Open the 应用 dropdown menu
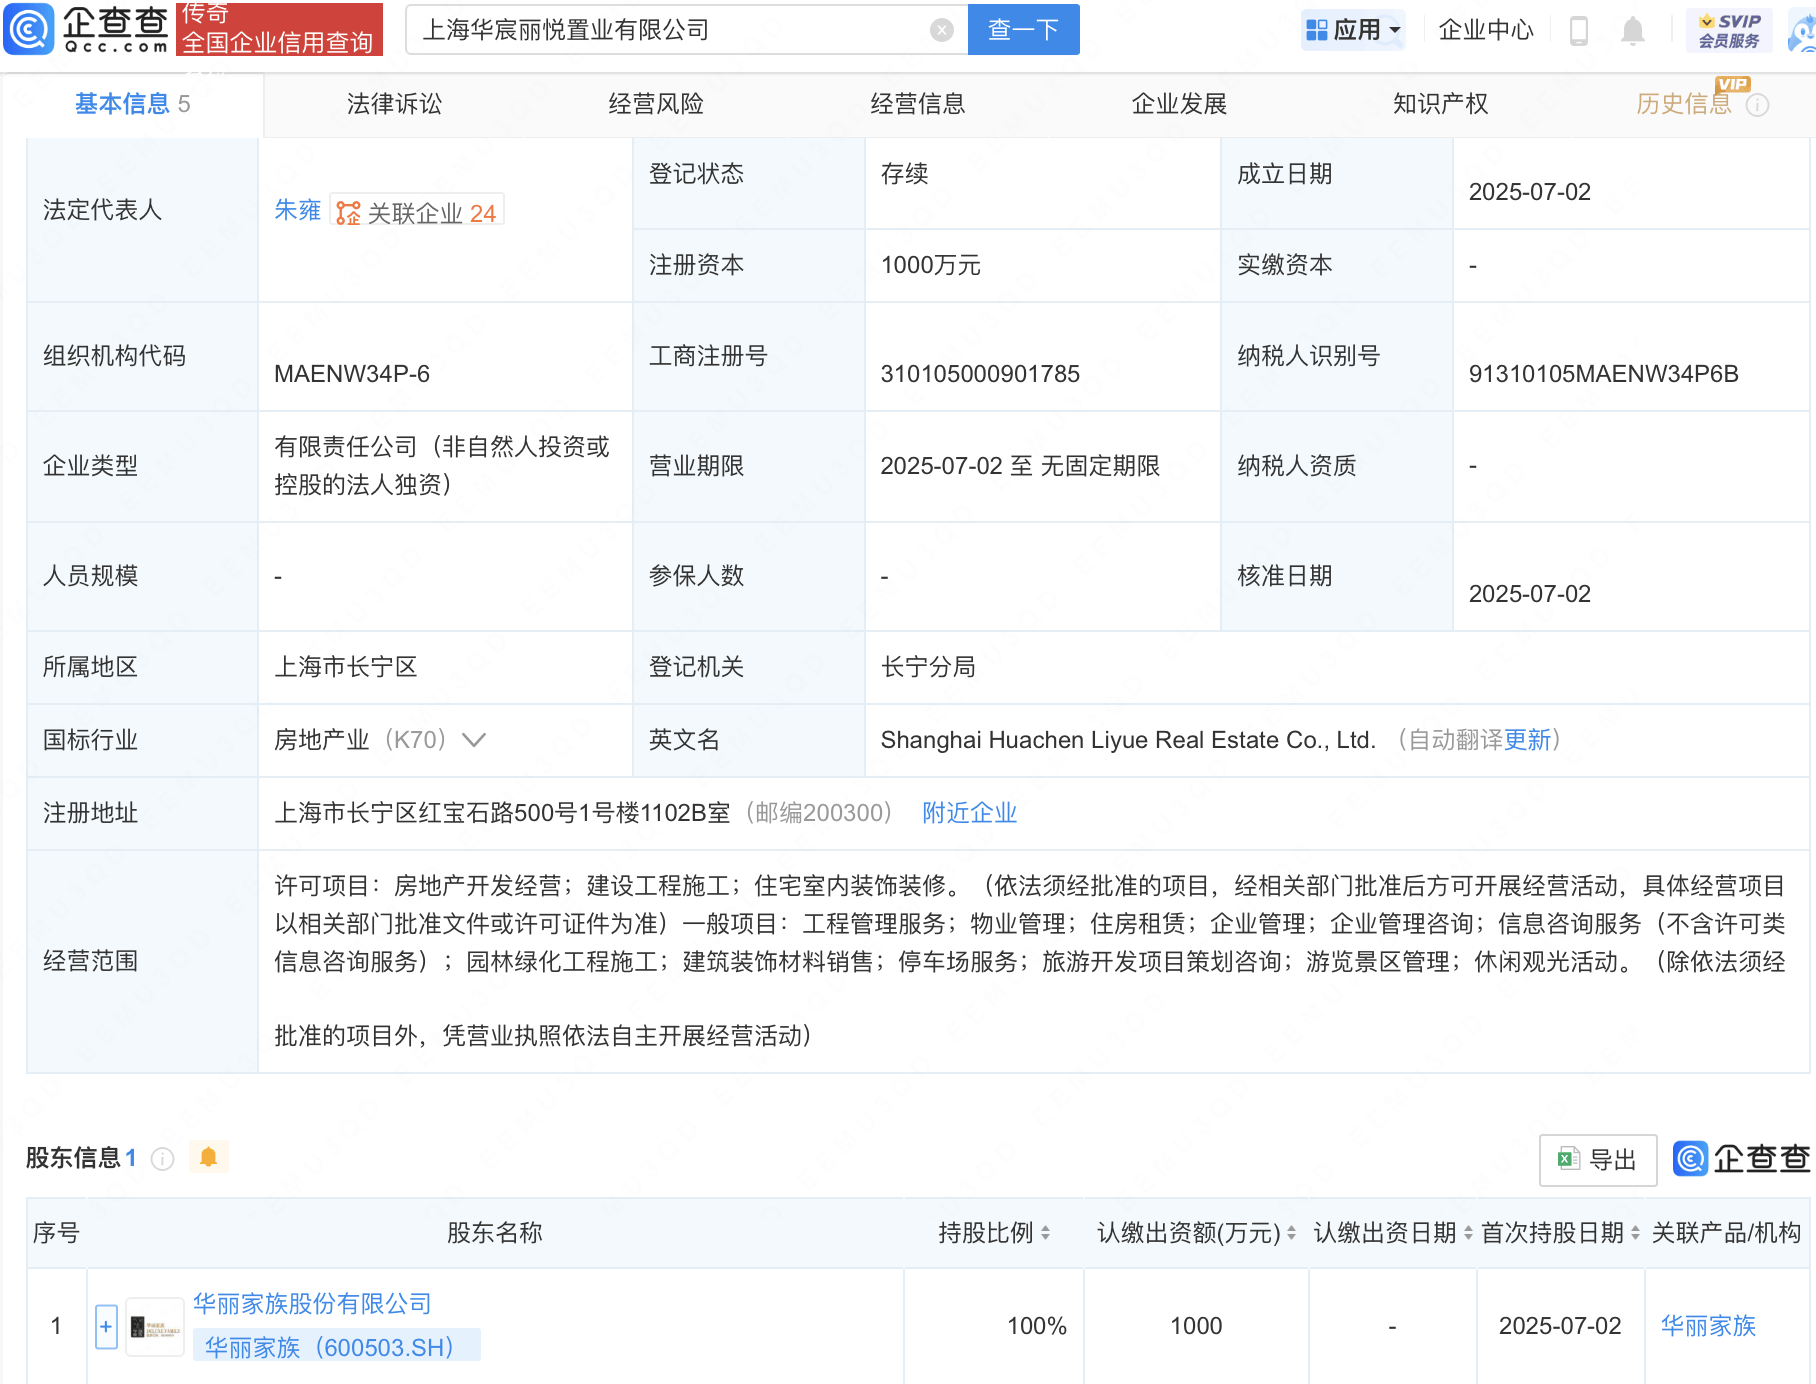Viewport: 1816px width, 1384px height. (1353, 30)
